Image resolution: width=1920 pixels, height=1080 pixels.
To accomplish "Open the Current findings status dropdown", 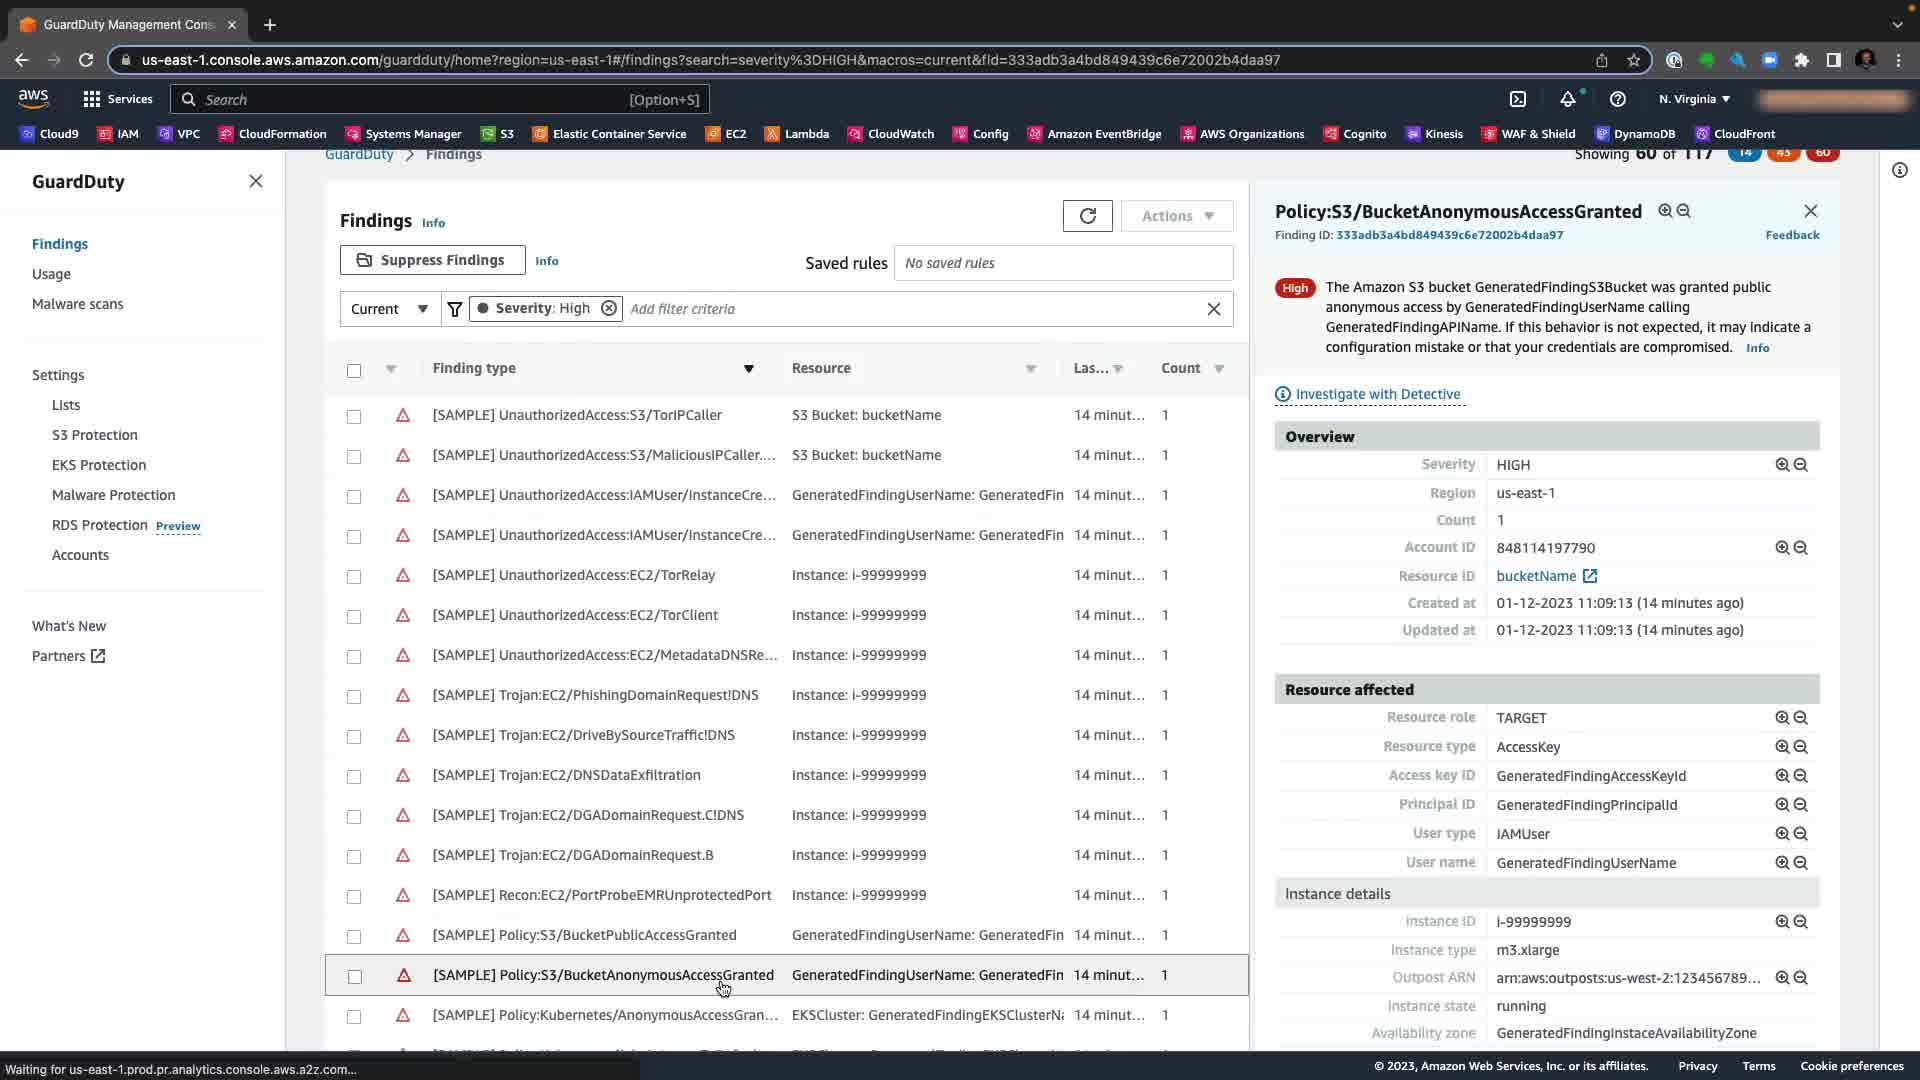I will (390, 309).
